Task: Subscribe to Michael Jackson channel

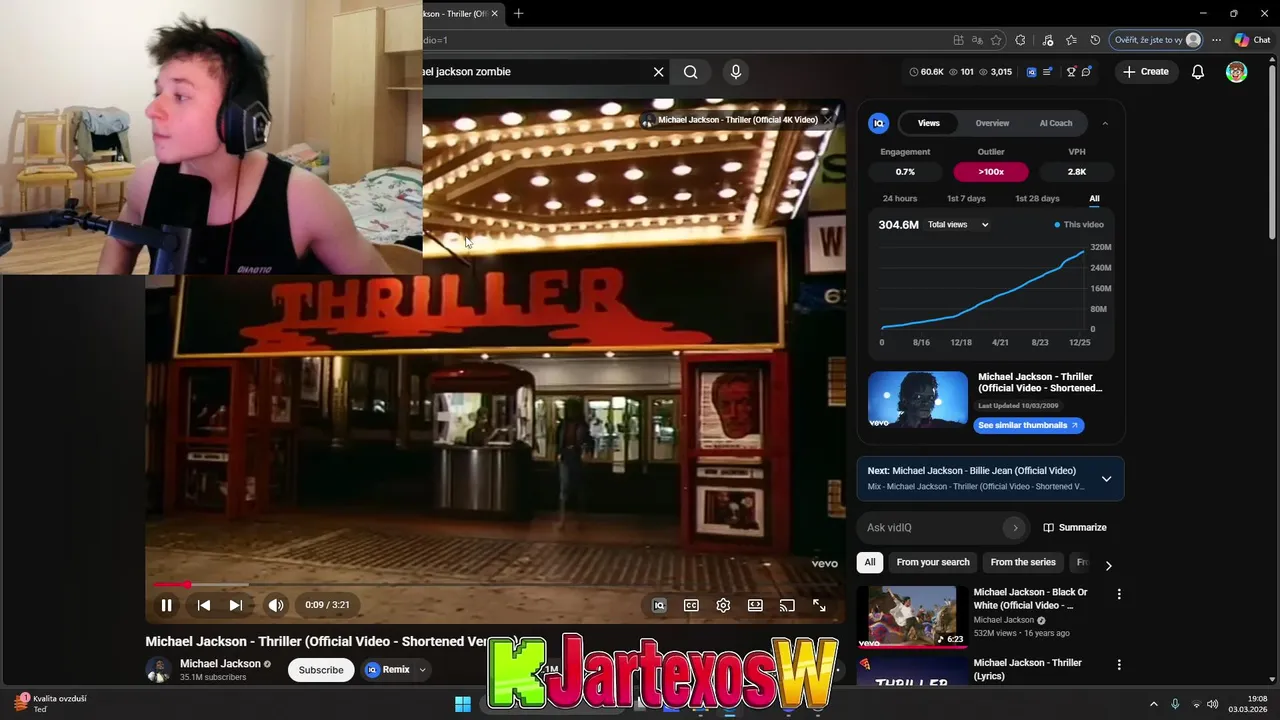Action: coord(321,670)
